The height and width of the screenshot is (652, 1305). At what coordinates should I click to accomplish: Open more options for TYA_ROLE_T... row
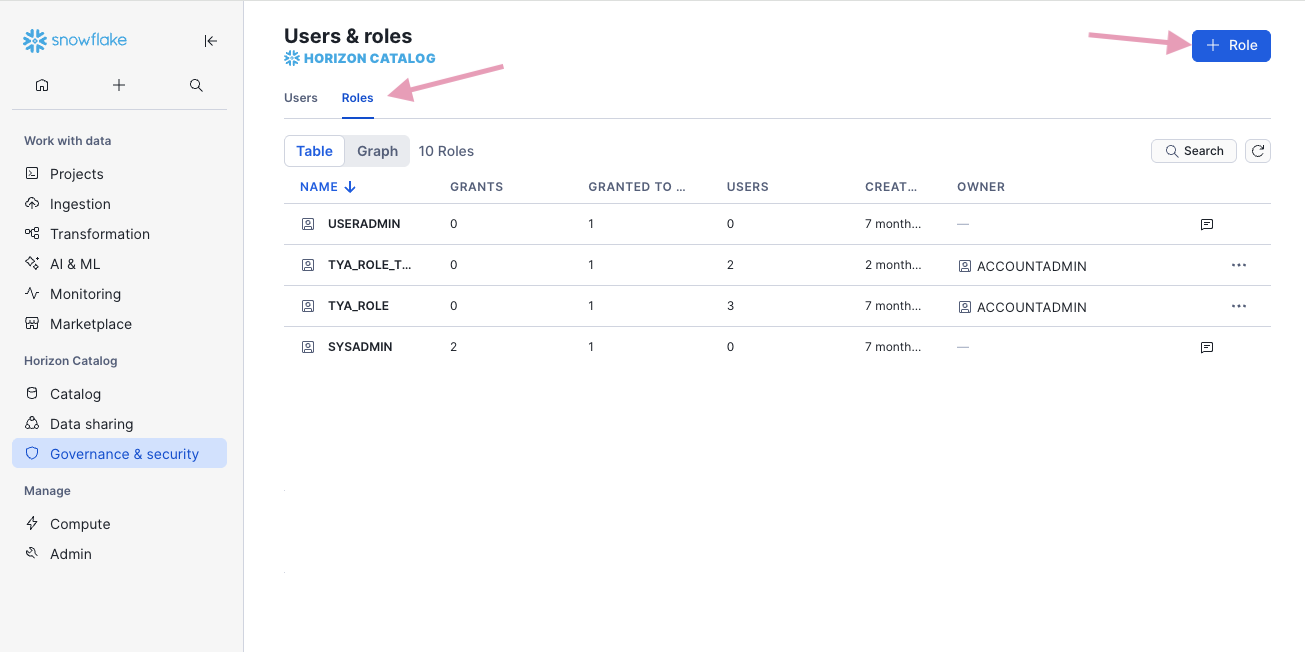1239,265
